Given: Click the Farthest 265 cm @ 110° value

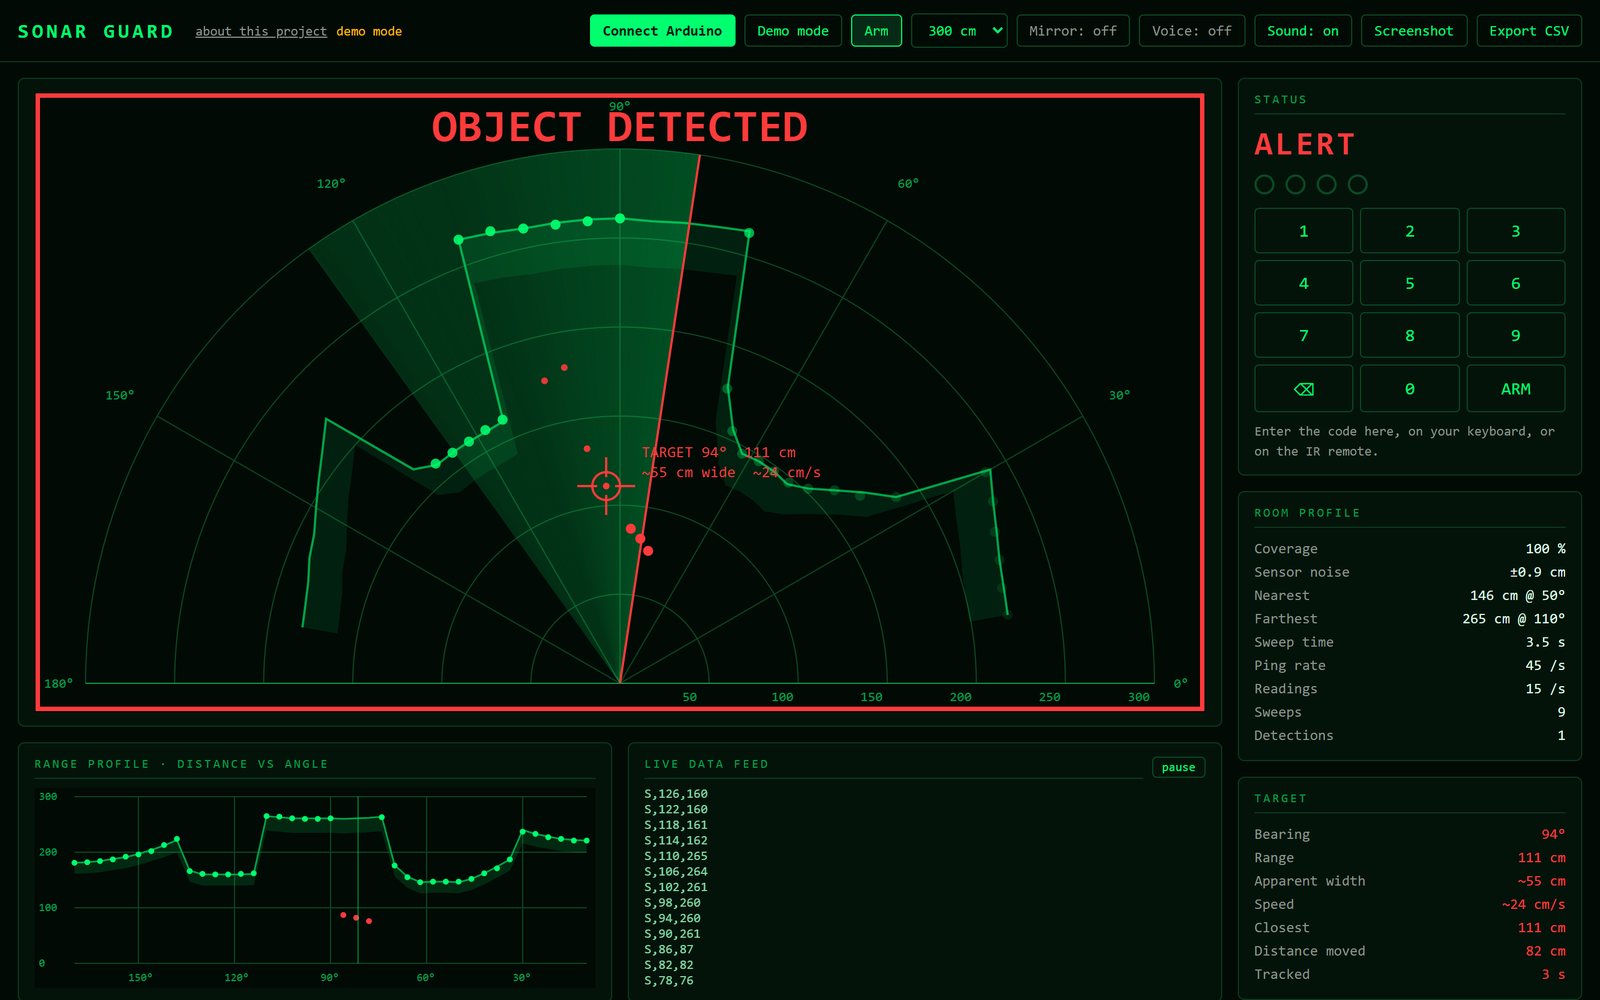Looking at the screenshot, I should pyautogui.click(x=1513, y=619).
